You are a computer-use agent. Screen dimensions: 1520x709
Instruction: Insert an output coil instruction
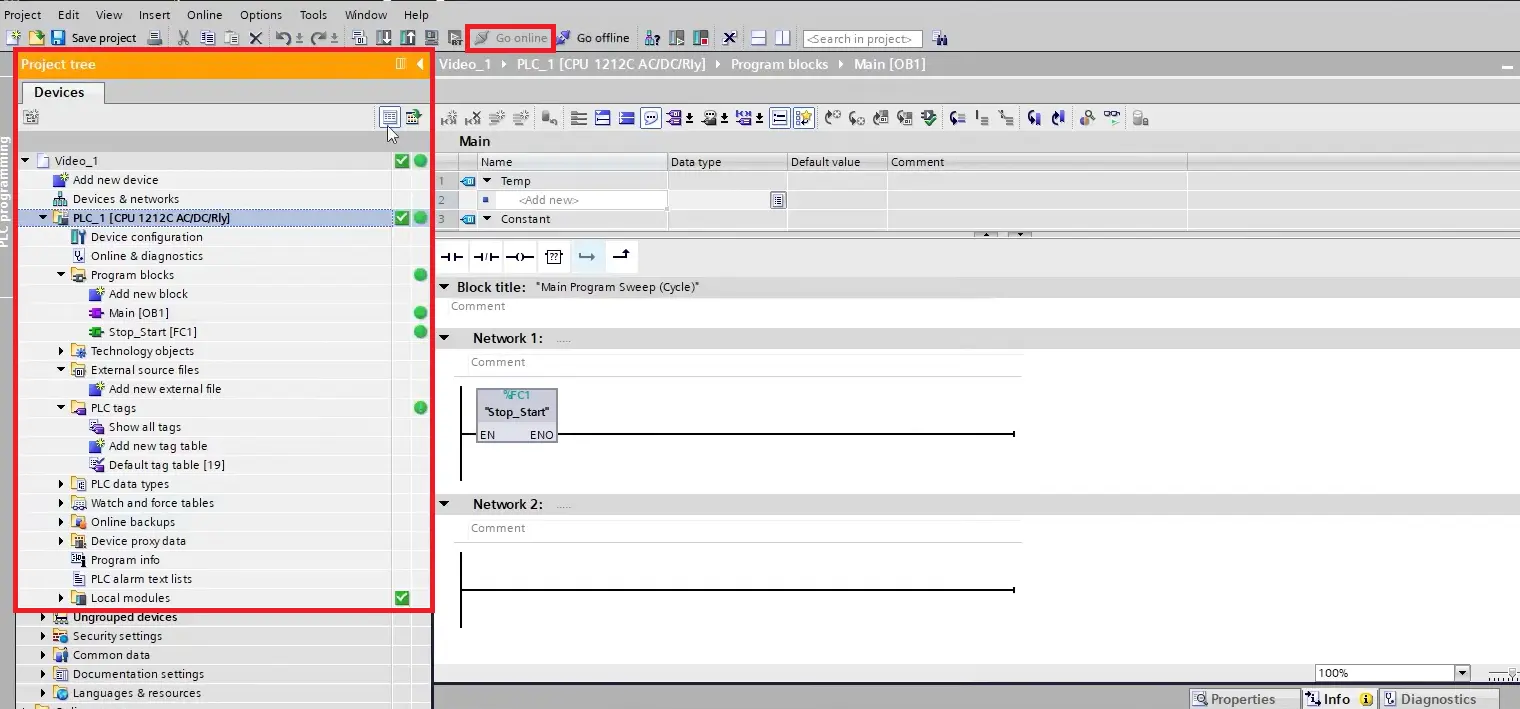[x=519, y=257]
